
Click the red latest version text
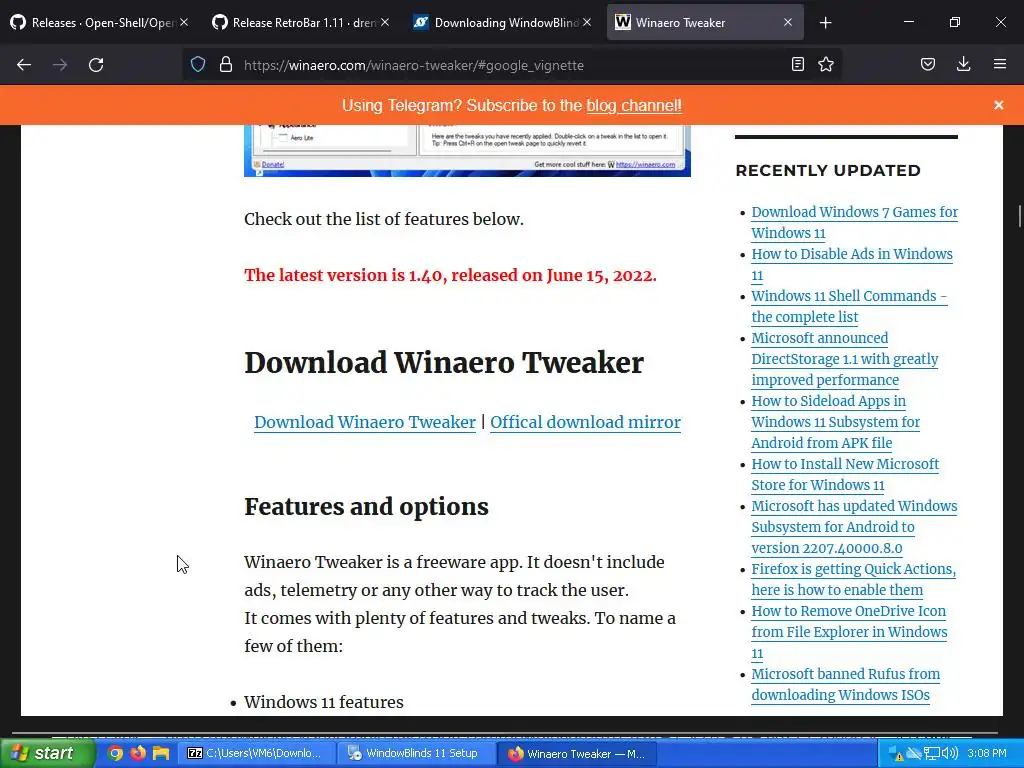click(450, 275)
